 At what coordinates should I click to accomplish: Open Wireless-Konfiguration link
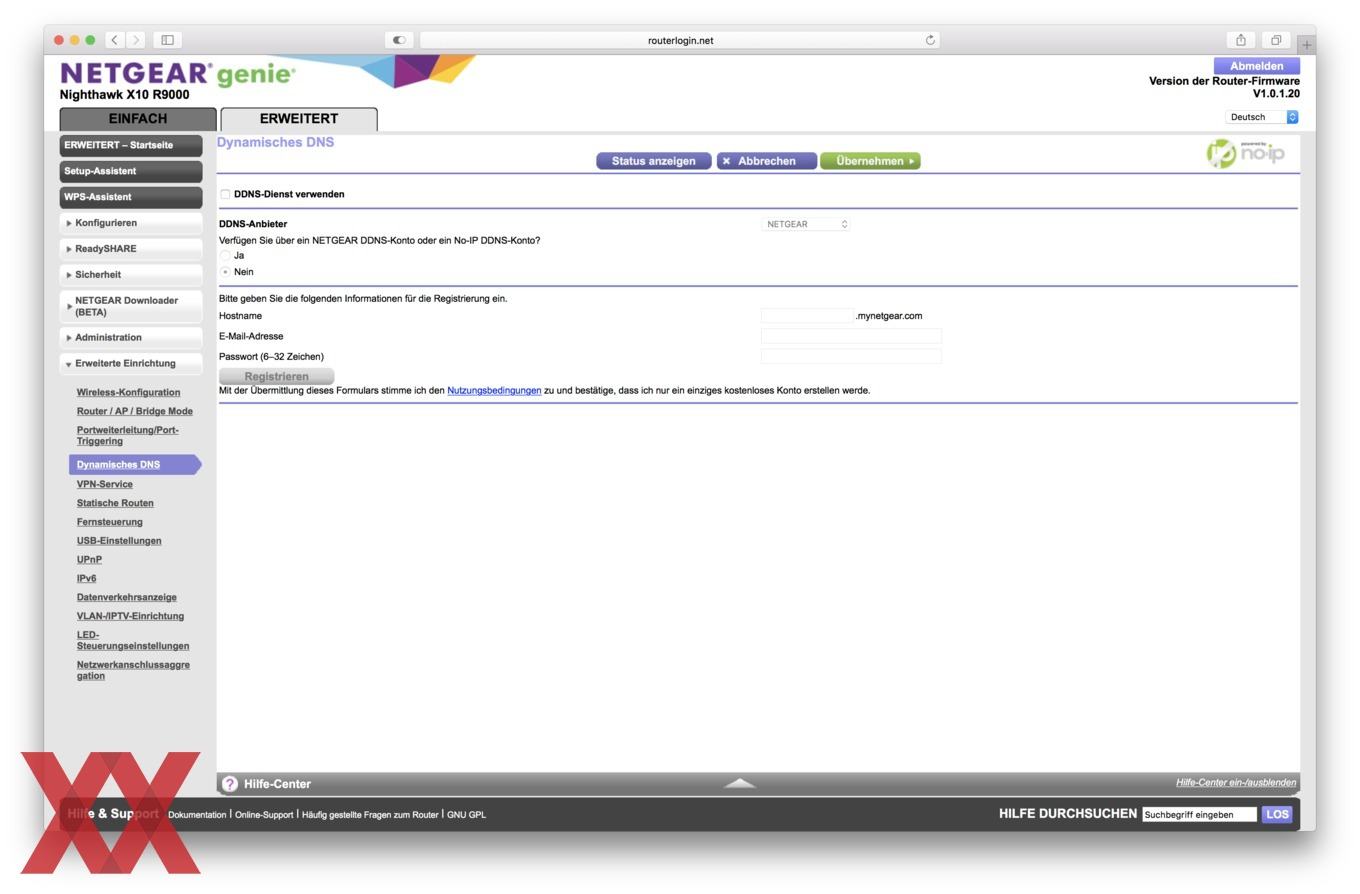[x=128, y=393]
